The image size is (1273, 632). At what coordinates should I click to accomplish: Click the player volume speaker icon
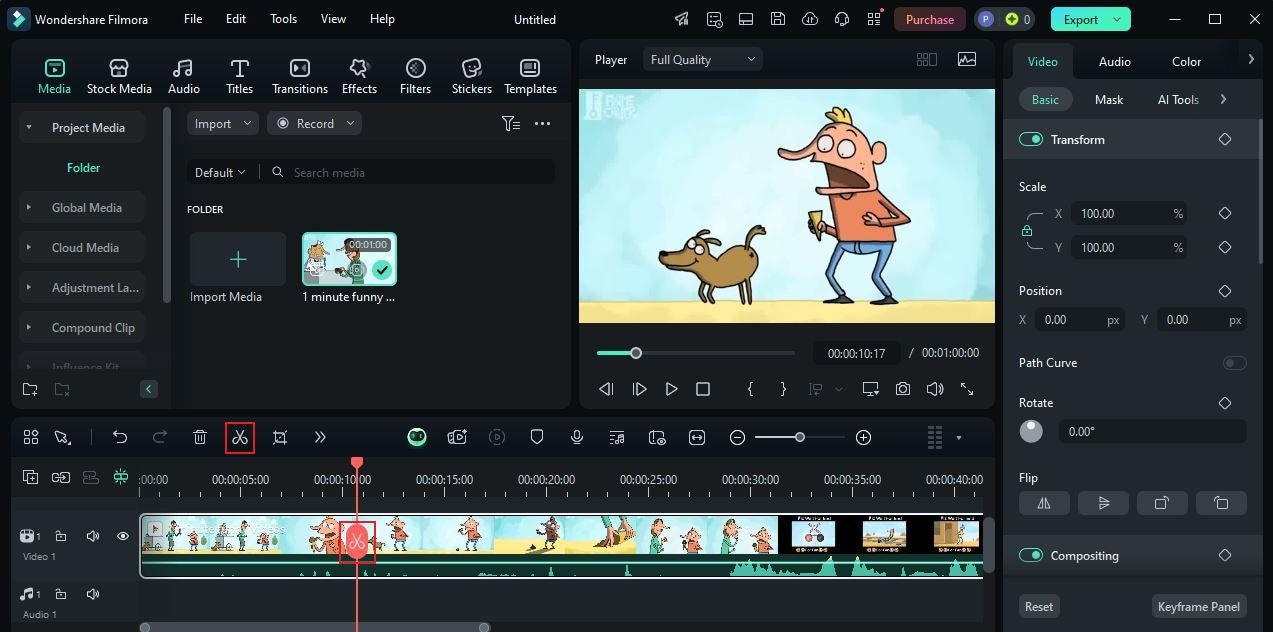pyautogui.click(x=935, y=389)
